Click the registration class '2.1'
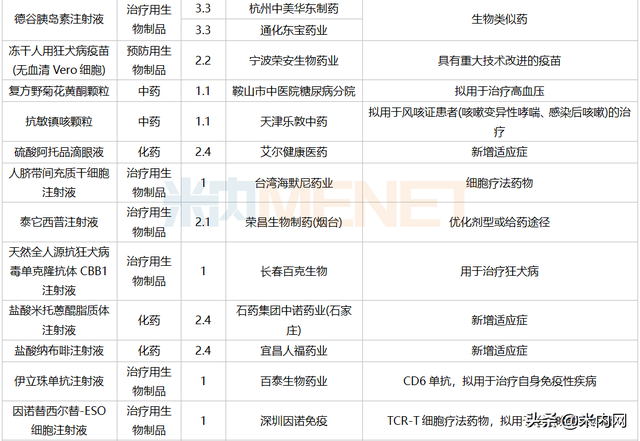Image resolution: width=640 pixels, height=441 pixels. (203, 222)
